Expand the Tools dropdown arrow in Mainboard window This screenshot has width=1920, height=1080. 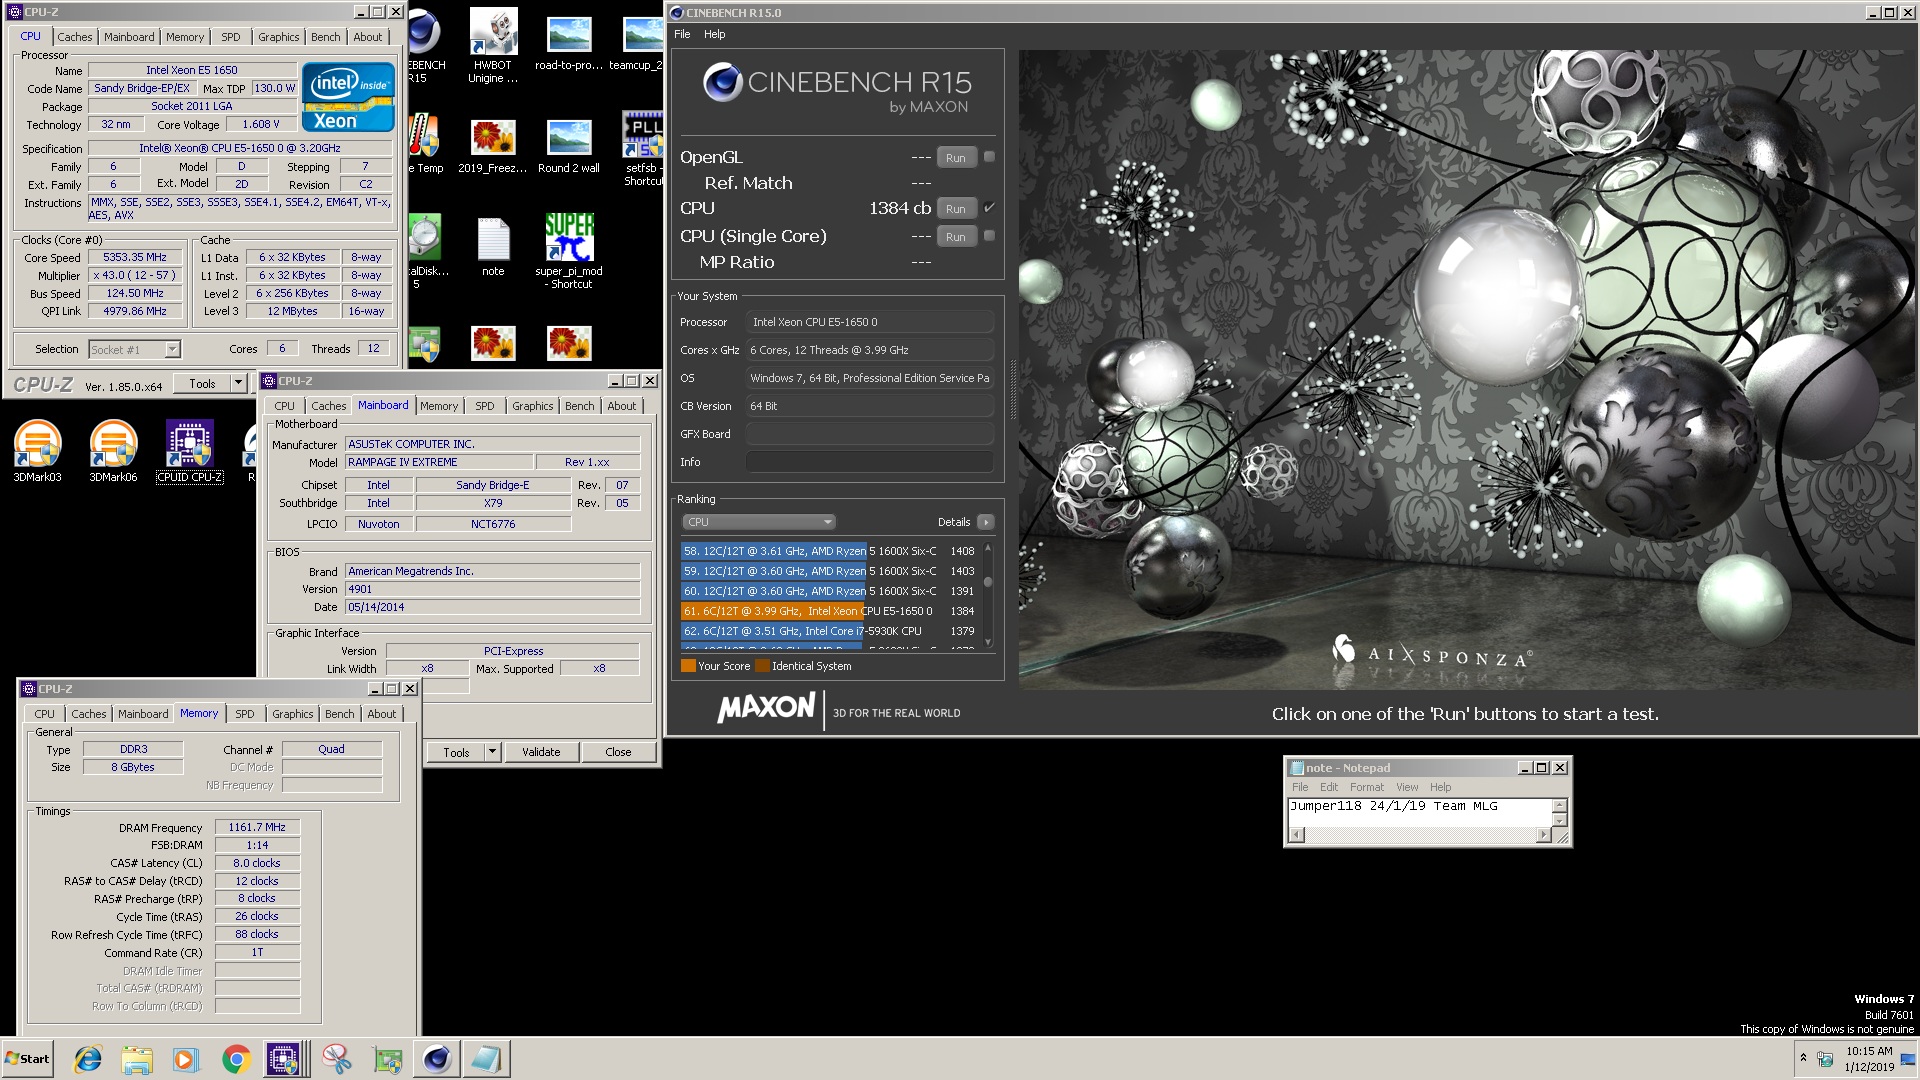tap(492, 752)
